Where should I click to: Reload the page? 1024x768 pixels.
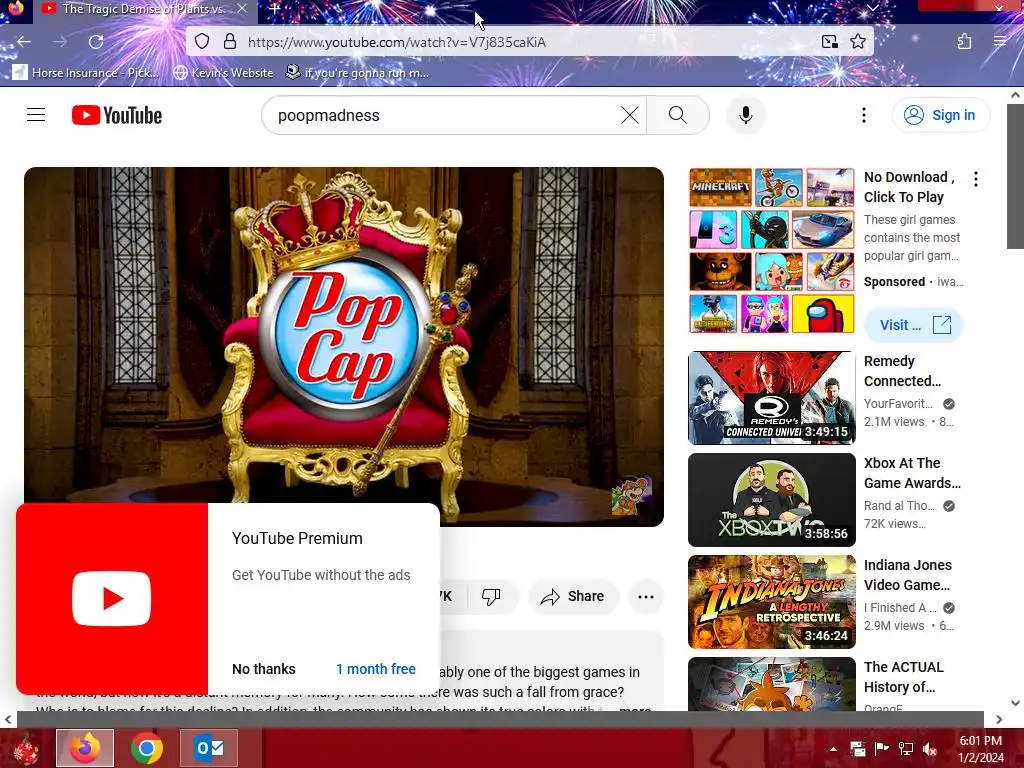tap(96, 42)
